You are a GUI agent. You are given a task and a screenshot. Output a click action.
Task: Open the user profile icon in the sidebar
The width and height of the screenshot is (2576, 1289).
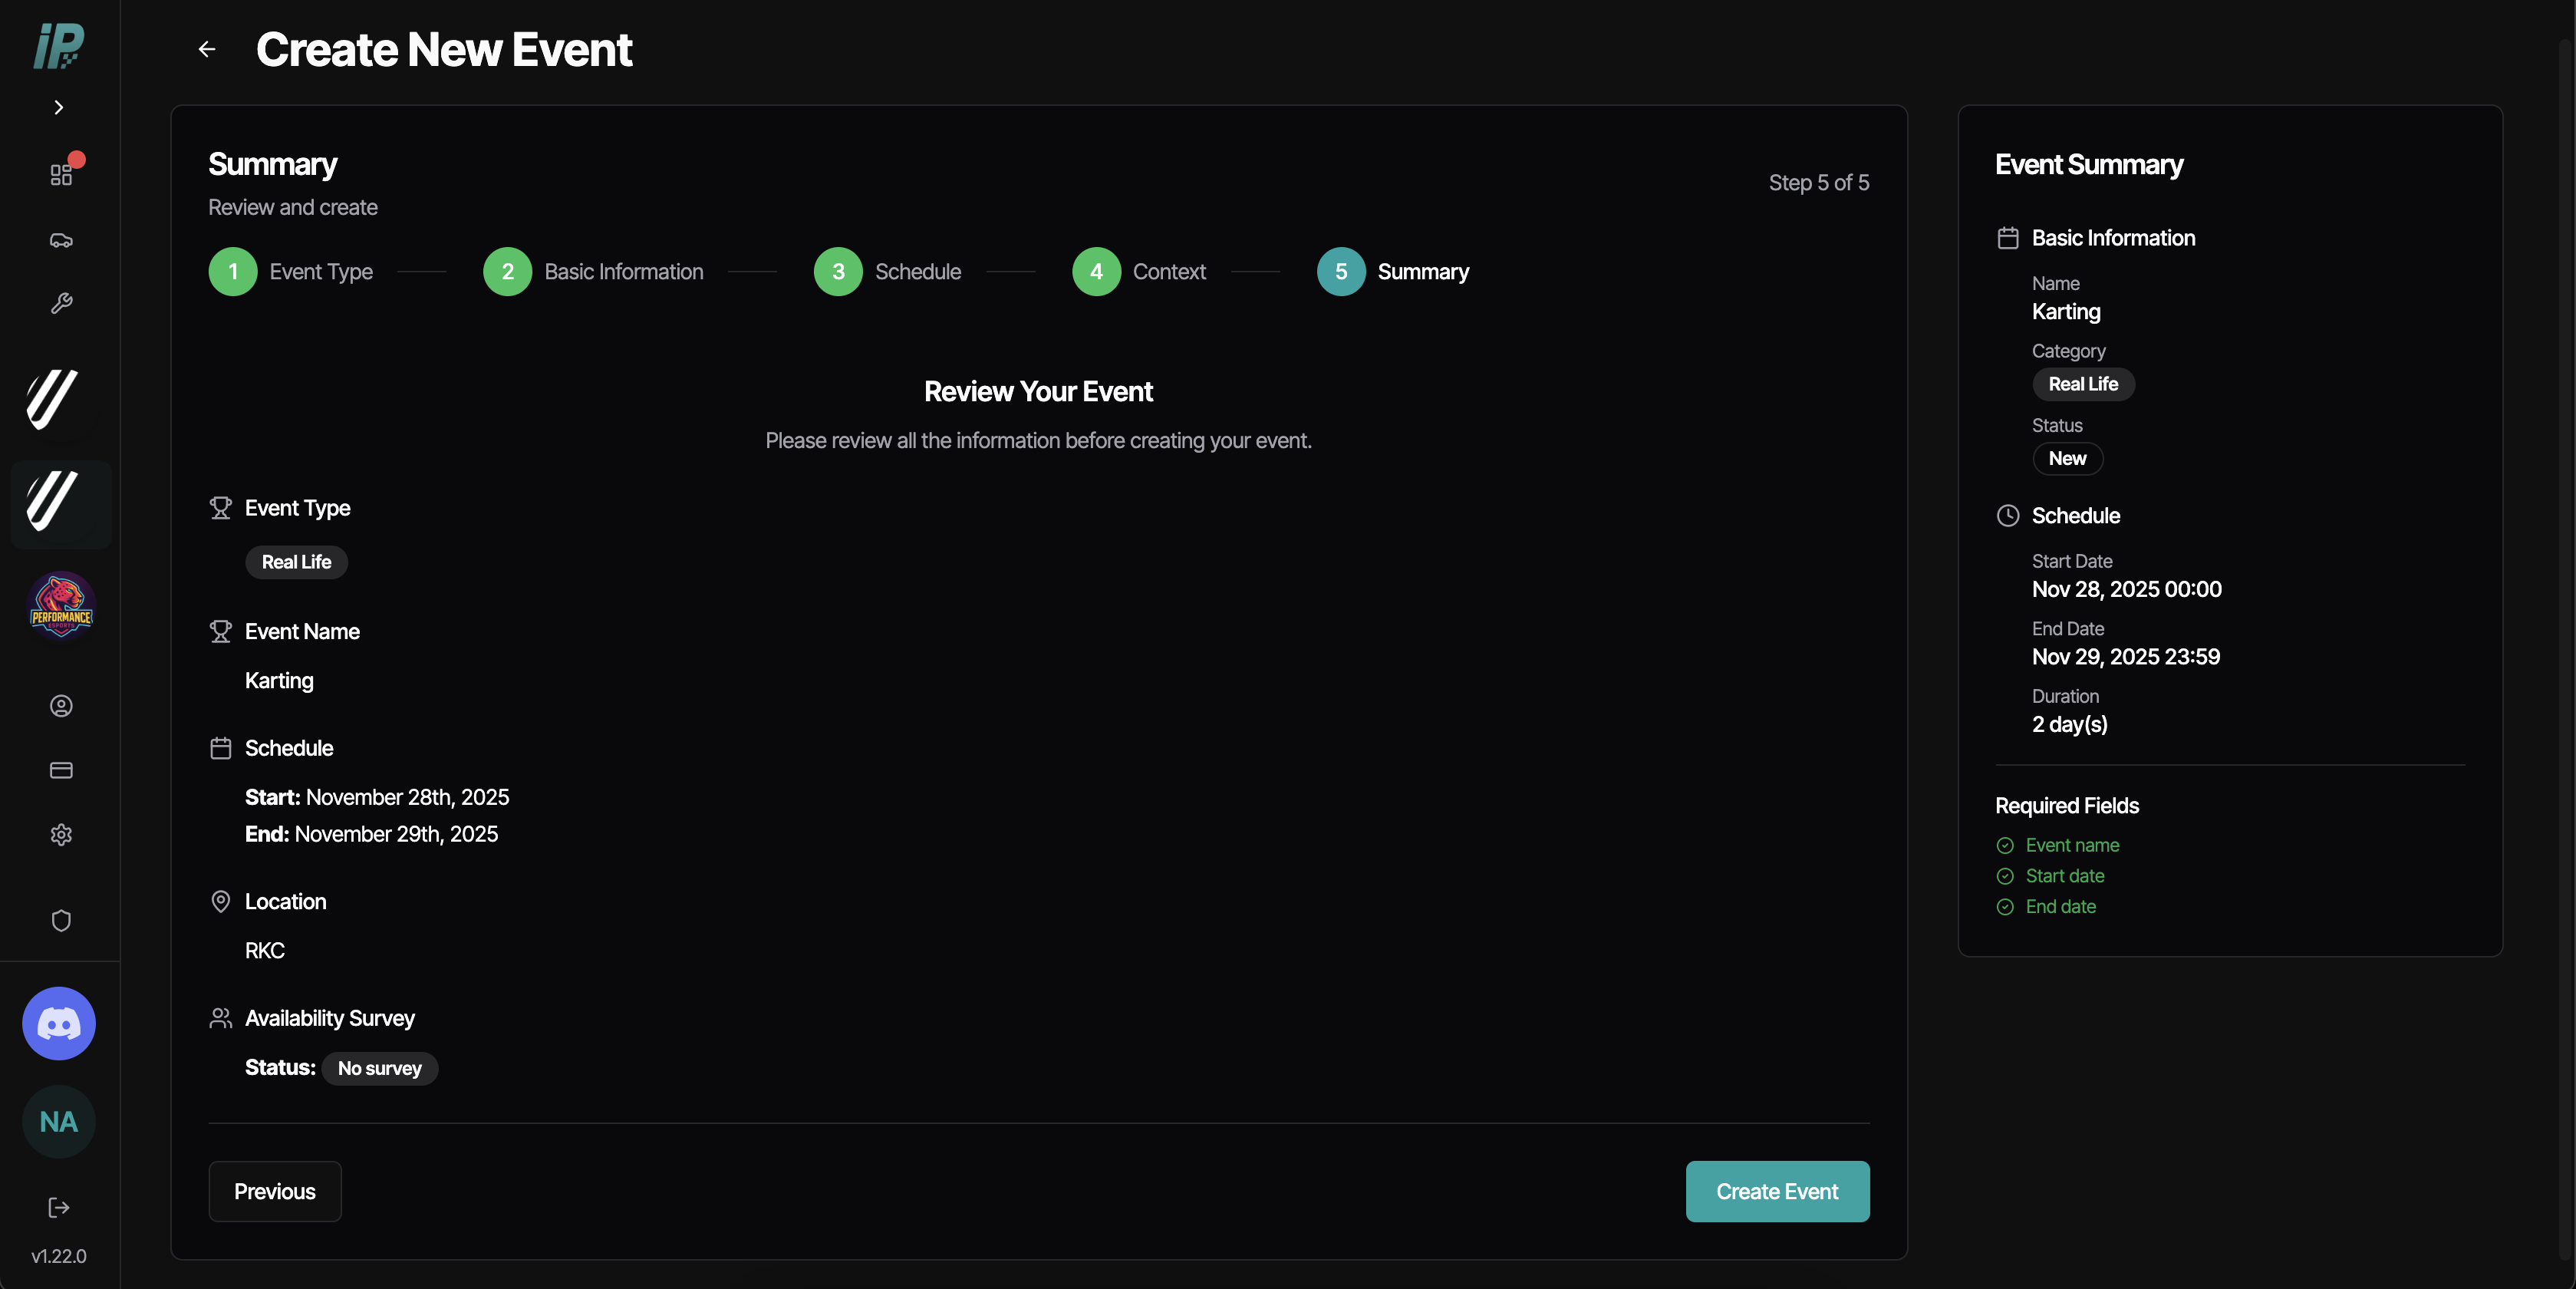click(x=61, y=706)
